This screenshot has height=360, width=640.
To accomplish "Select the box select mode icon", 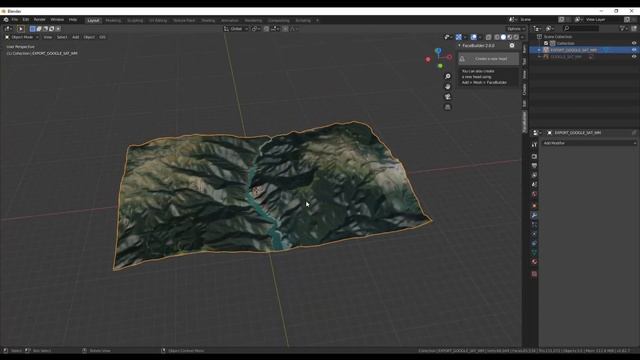I will click(33, 29).
